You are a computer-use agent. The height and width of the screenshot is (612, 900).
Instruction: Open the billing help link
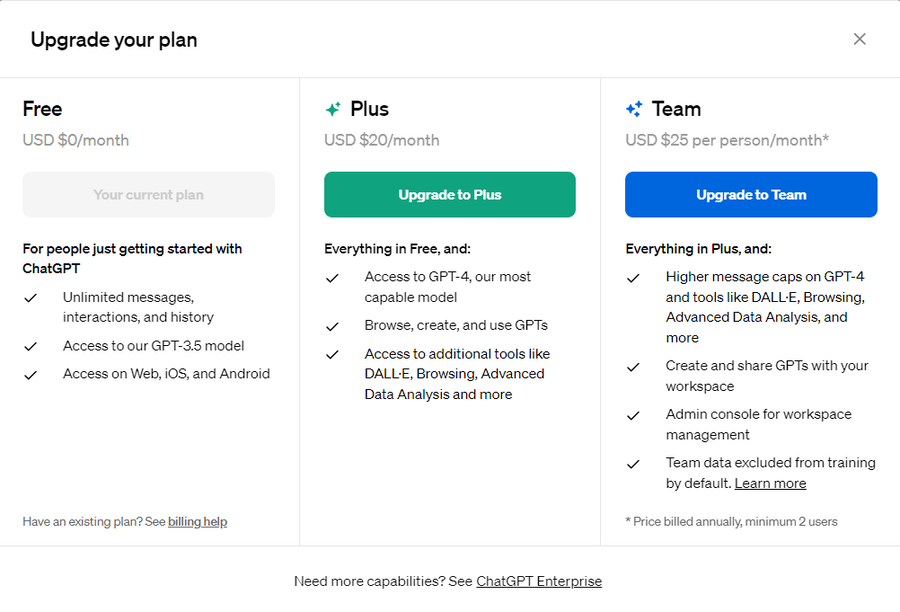tap(197, 521)
